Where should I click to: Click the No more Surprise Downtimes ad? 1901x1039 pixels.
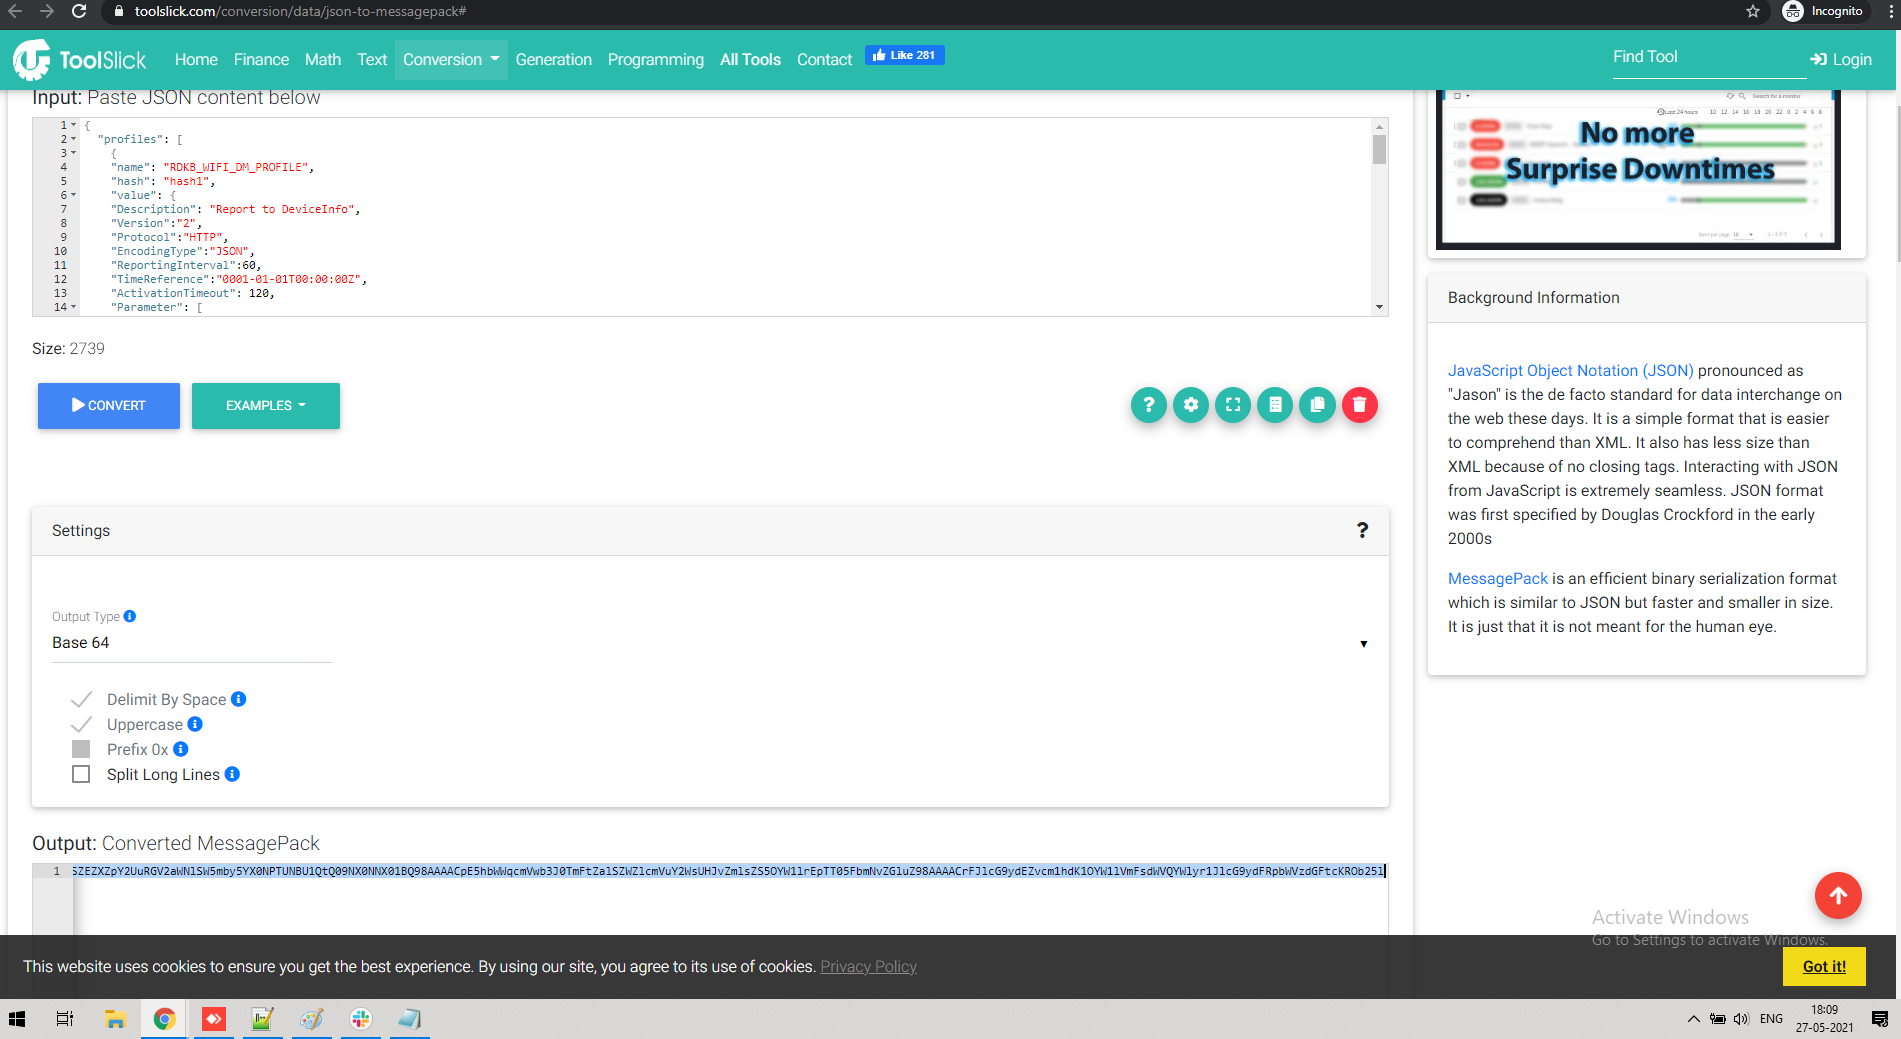[1638, 168]
